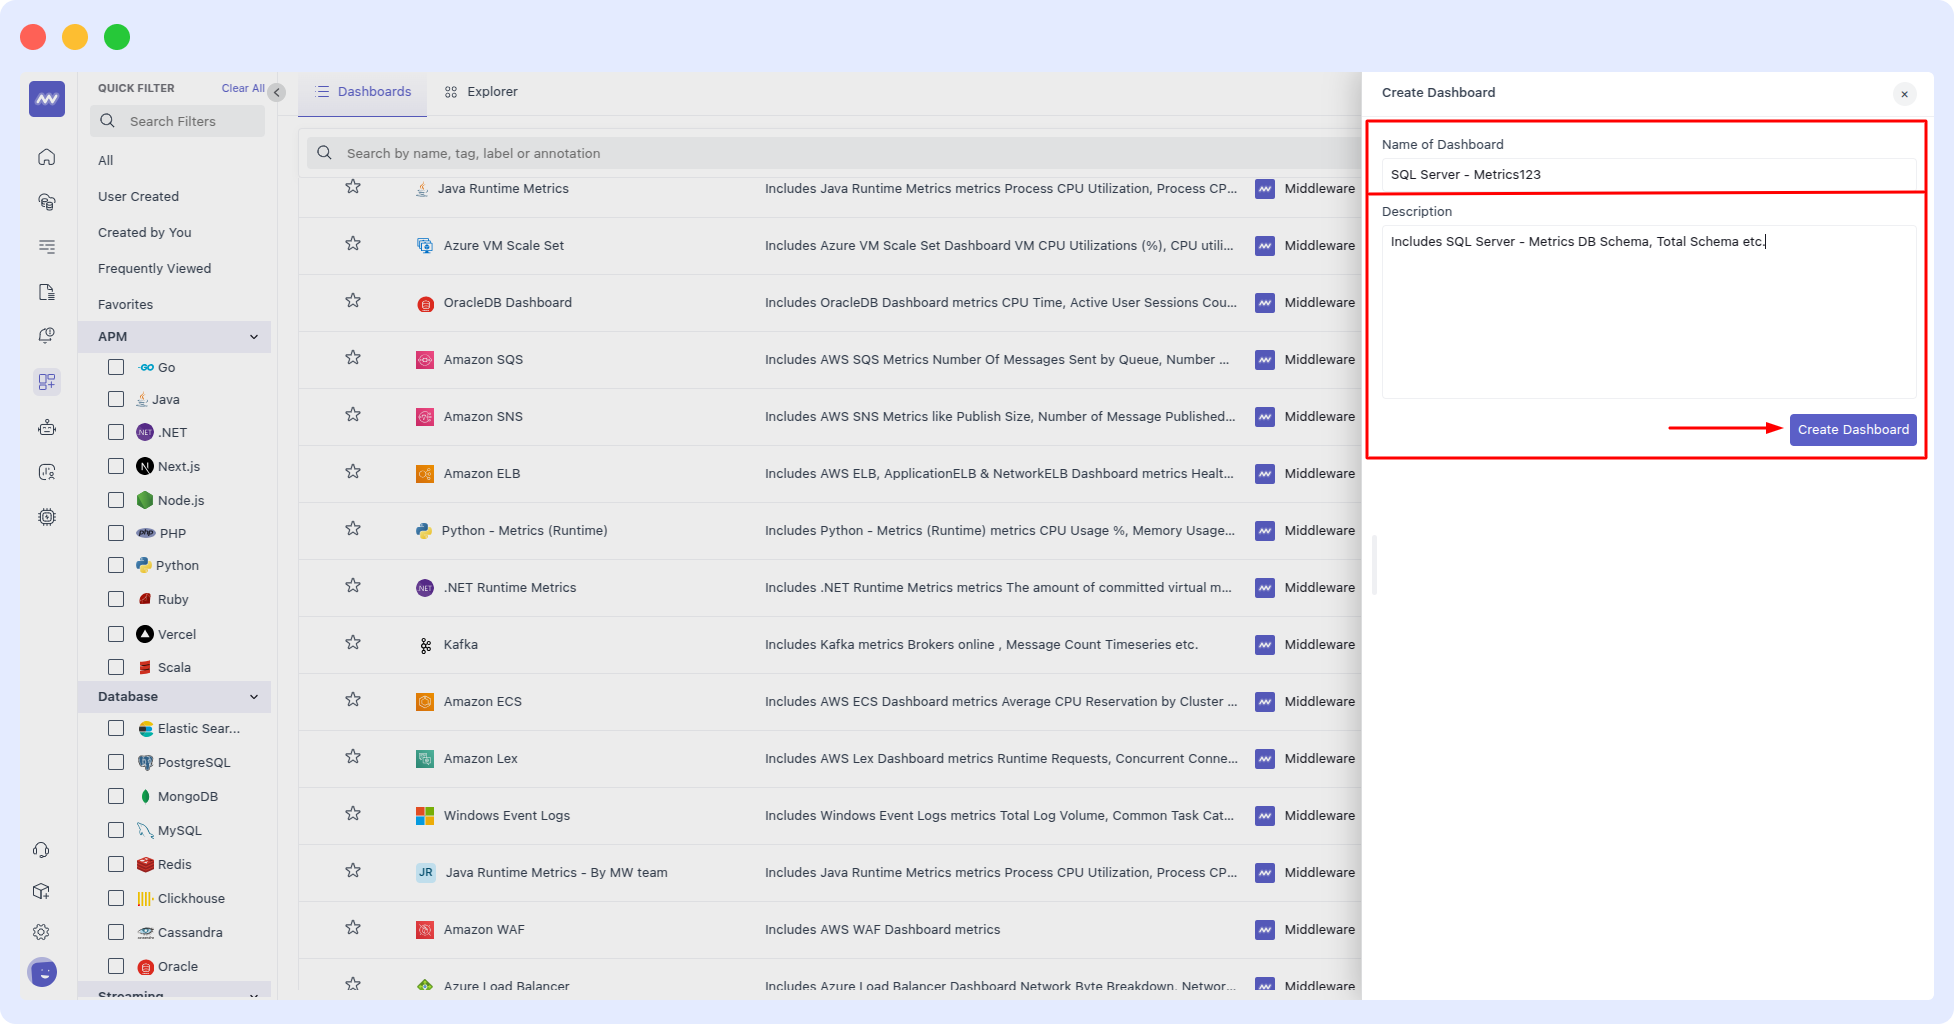Image resolution: width=1954 pixels, height=1024 pixels.
Task: Check the MySQL filter checkbox
Action: click(x=115, y=830)
